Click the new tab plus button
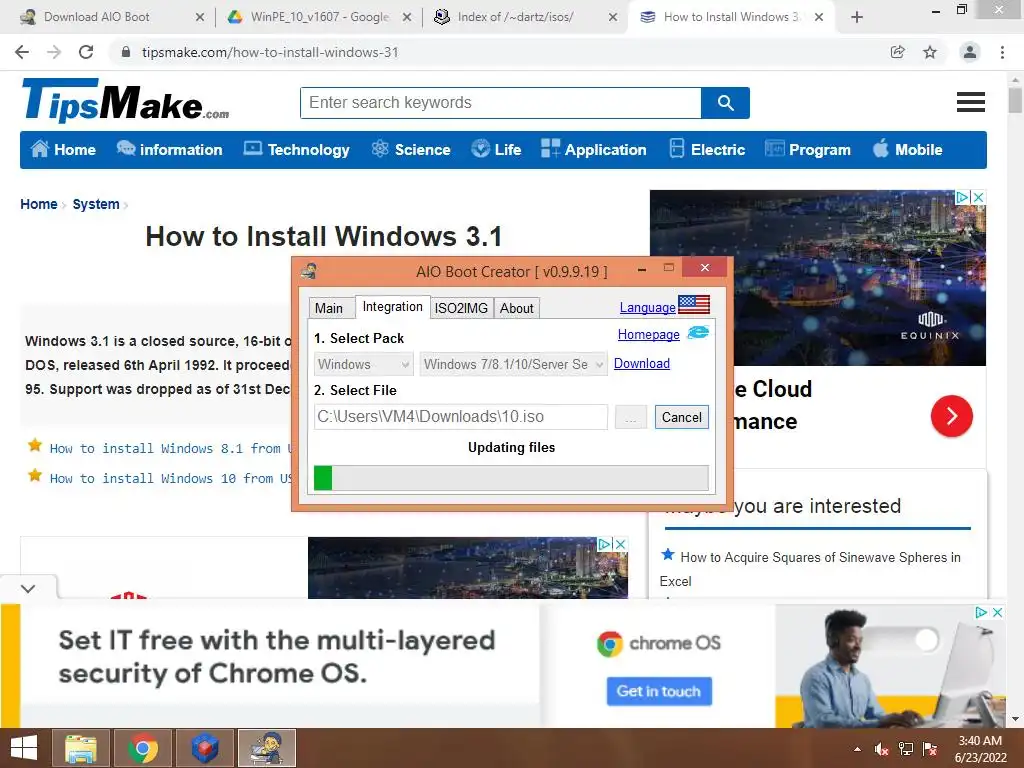Viewport: 1024px width, 768px height. [x=857, y=17]
